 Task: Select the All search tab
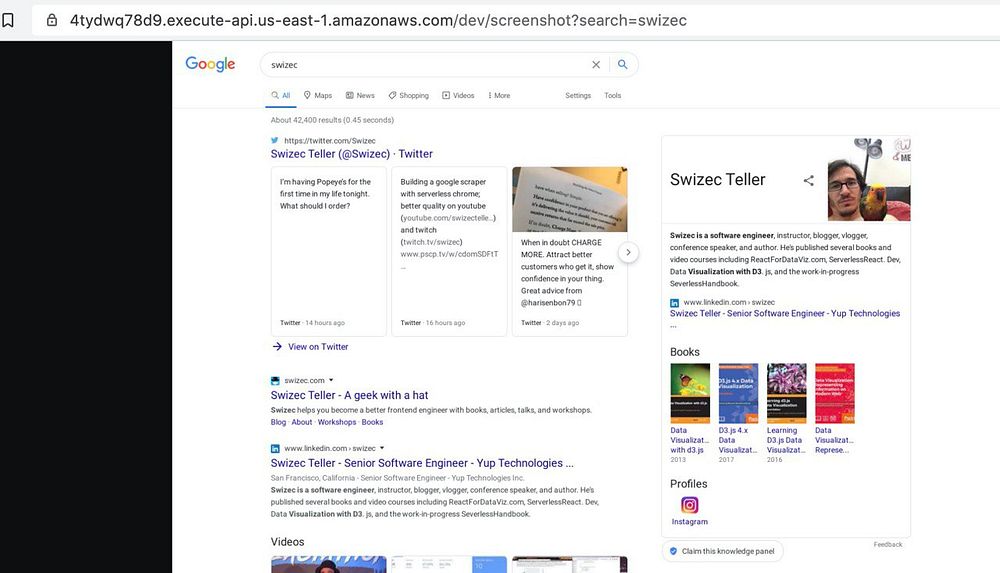[281, 96]
